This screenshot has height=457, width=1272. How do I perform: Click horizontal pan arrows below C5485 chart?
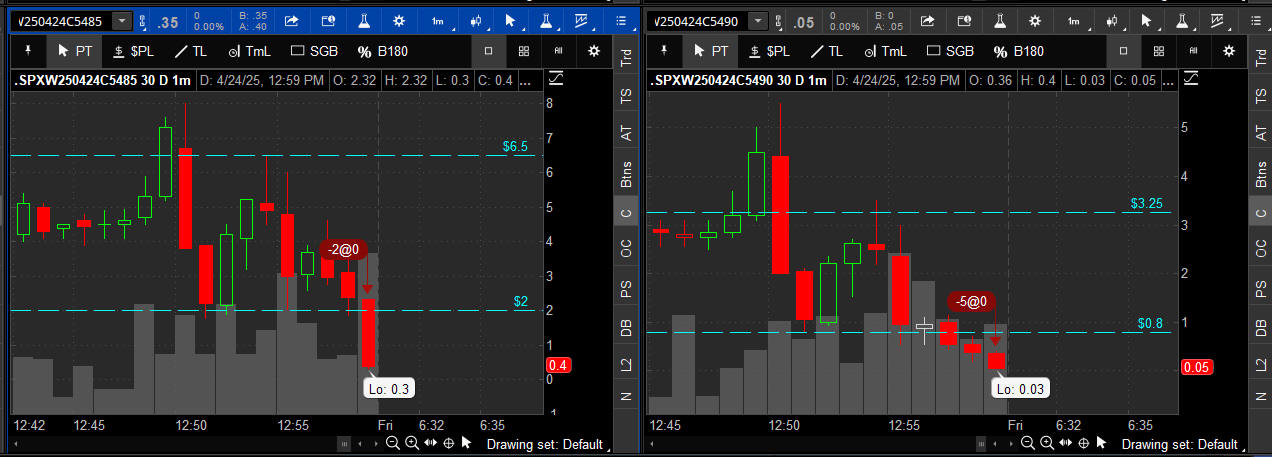tap(430, 443)
